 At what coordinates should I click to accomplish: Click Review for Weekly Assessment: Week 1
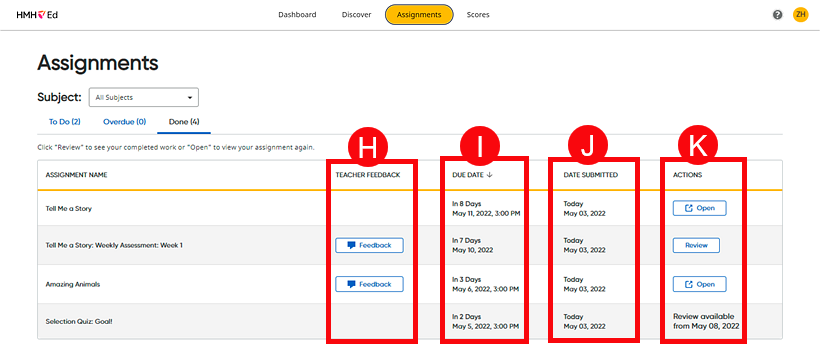(x=696, y=245)
